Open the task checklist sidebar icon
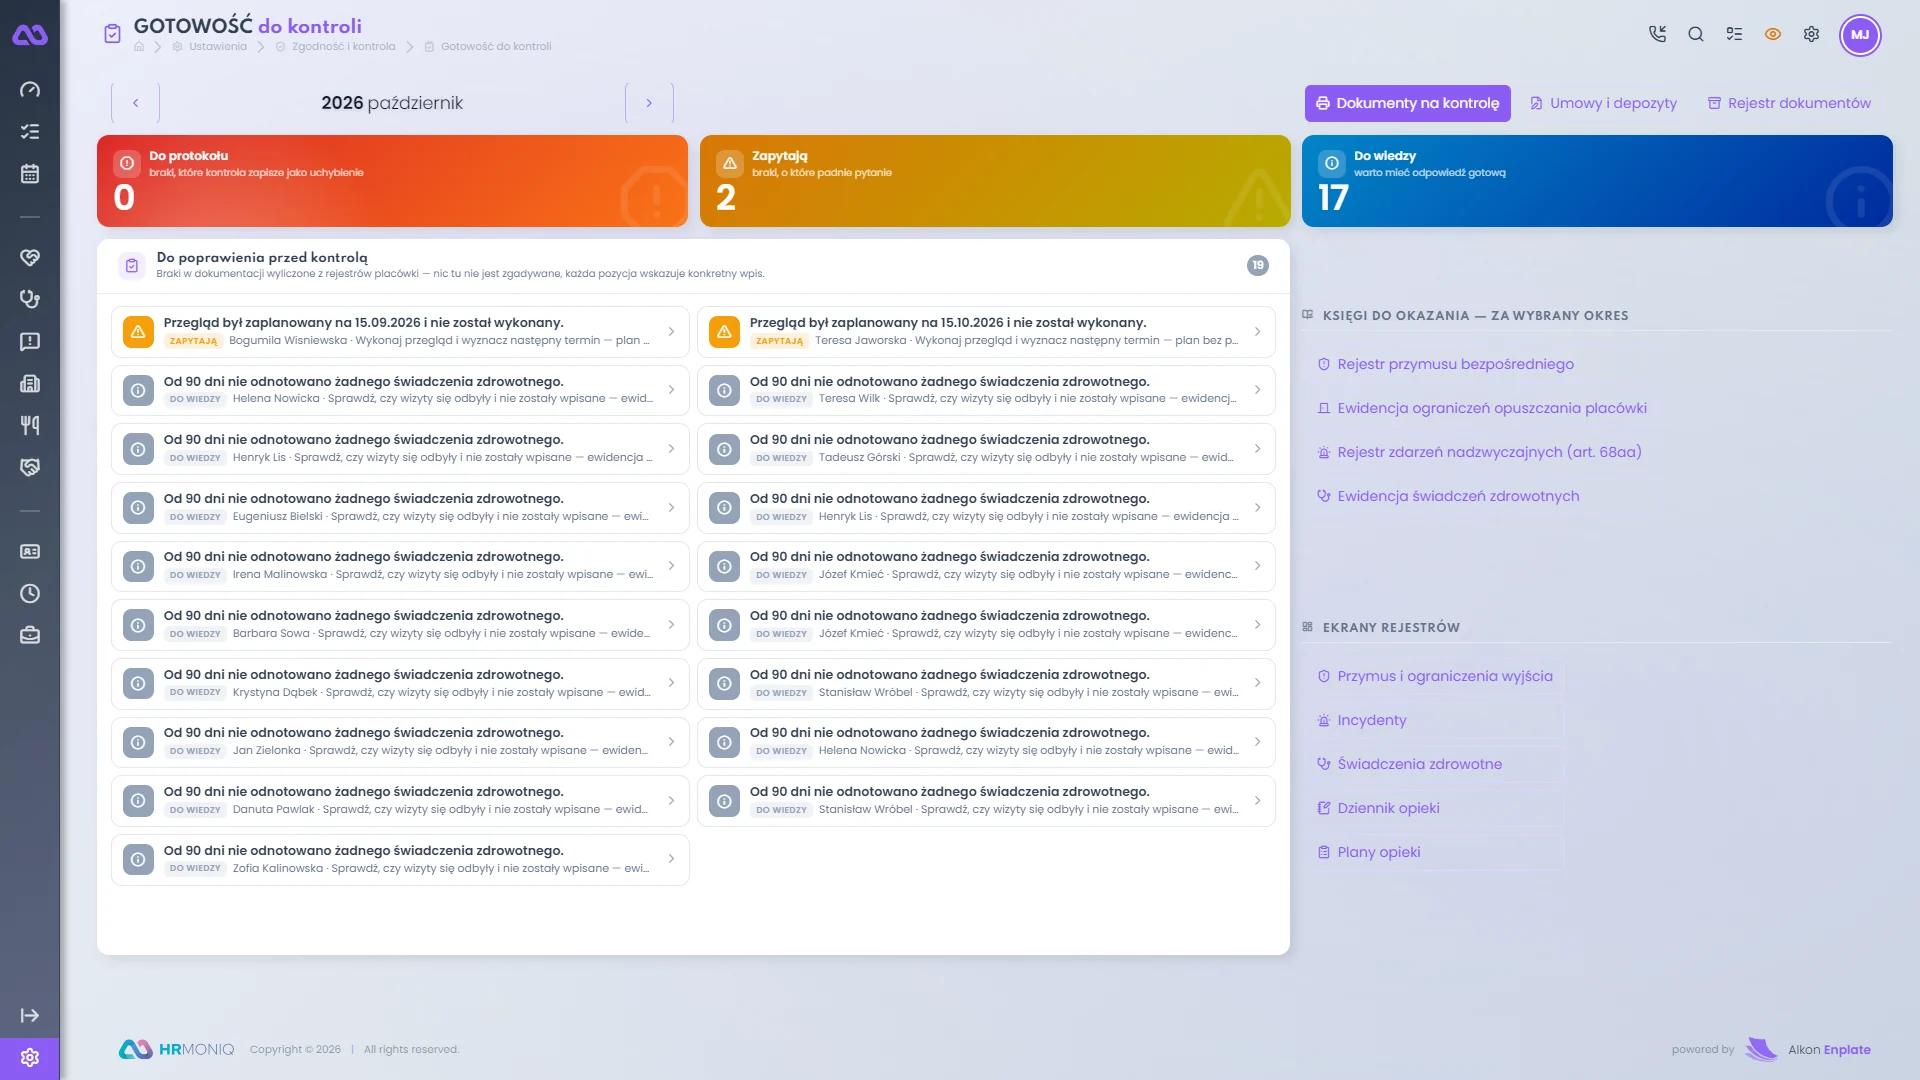The height and width of the screenshot is (1080, 1920). 30,132
